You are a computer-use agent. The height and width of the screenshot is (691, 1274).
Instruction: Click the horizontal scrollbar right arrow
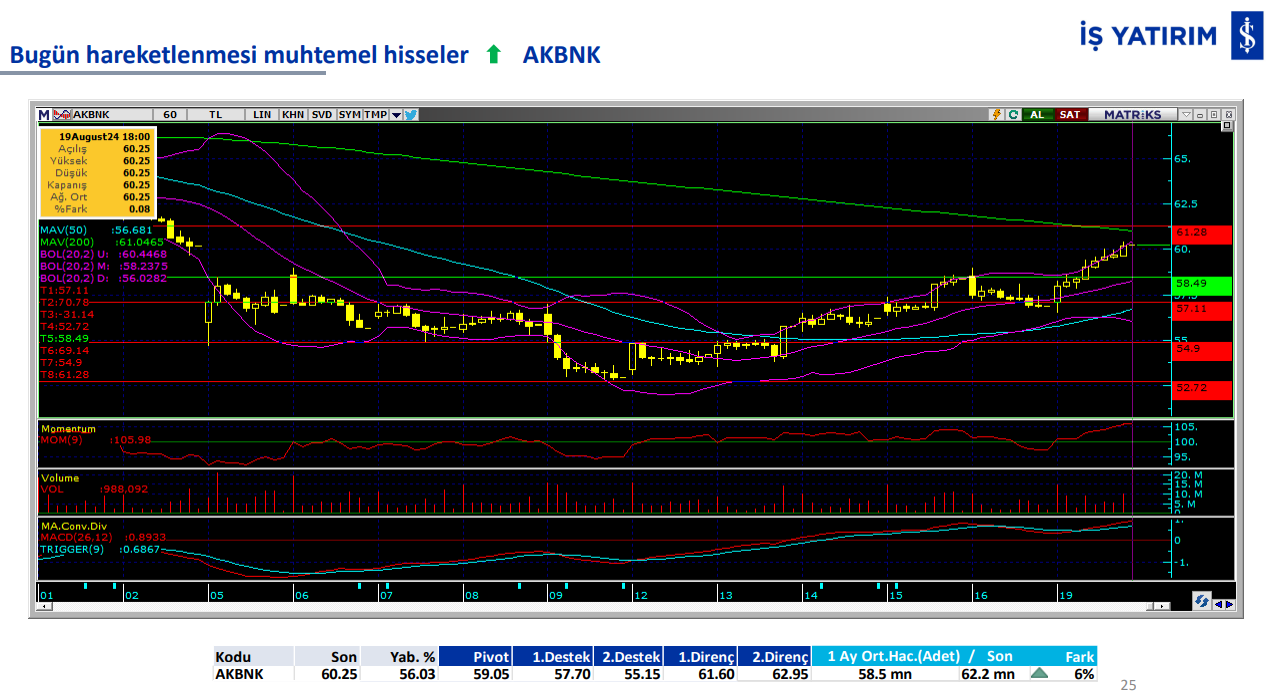[x=1229, y=604]
